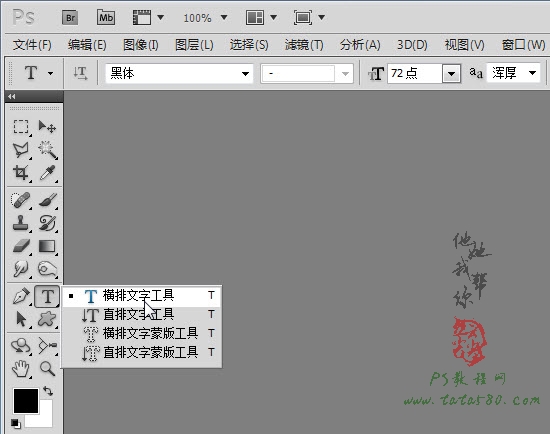Image resolution: width=550 pixels, height=434 pixels.
Task: Expand the 100% zoom level dropdown
Action: pyautogui.click(x=224, y=17)
